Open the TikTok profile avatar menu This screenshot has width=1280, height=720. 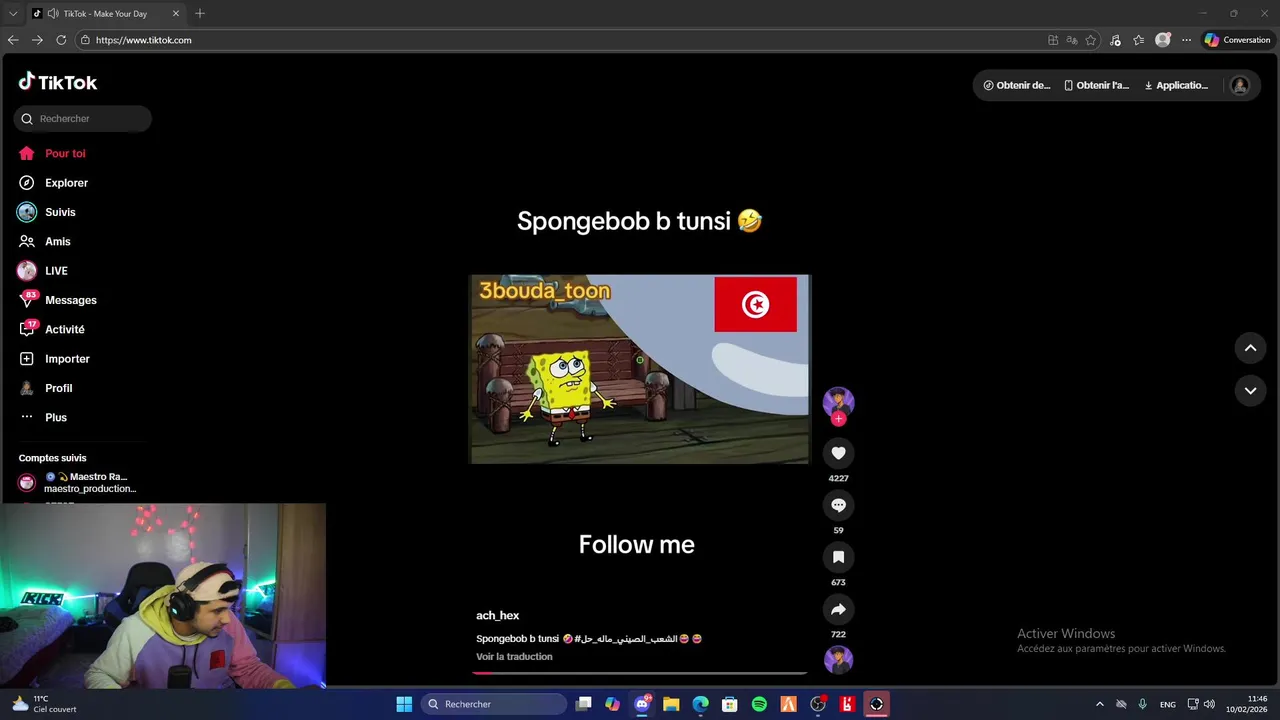click(1240, 85)
